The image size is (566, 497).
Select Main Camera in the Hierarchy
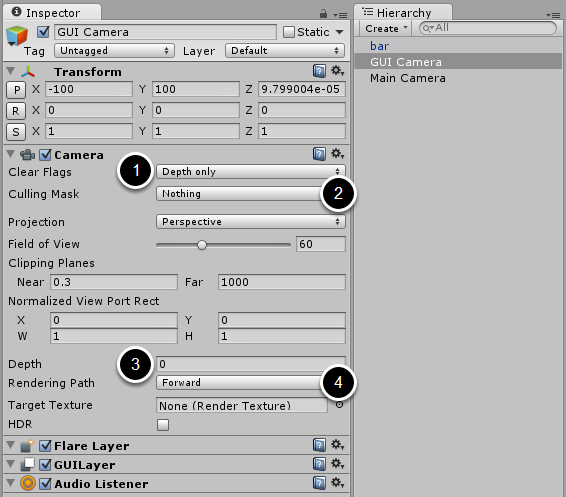click(x=408, y=78)
